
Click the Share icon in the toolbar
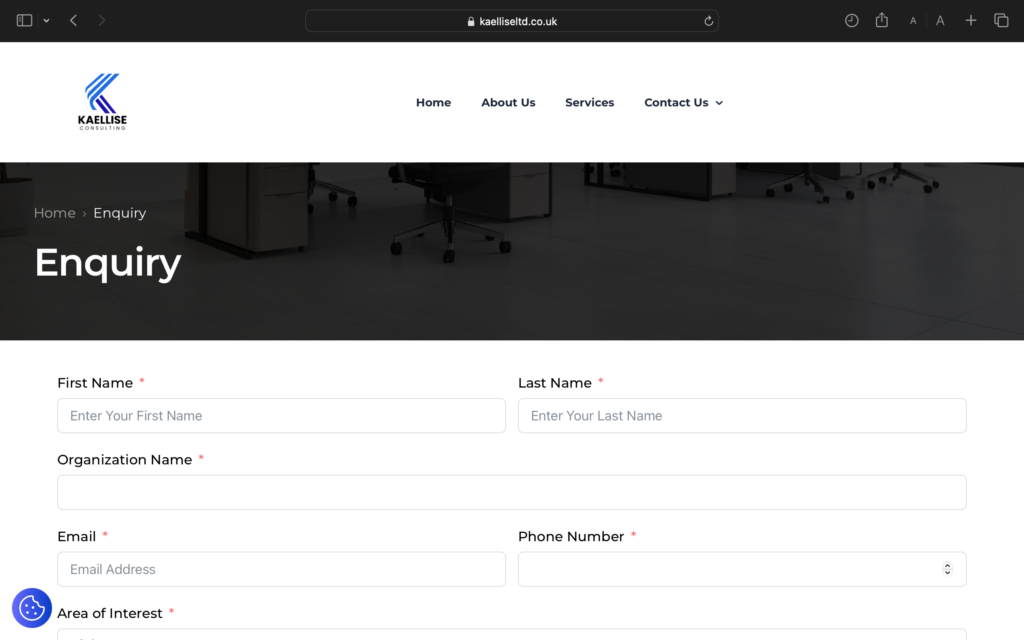tap(881, 20)
